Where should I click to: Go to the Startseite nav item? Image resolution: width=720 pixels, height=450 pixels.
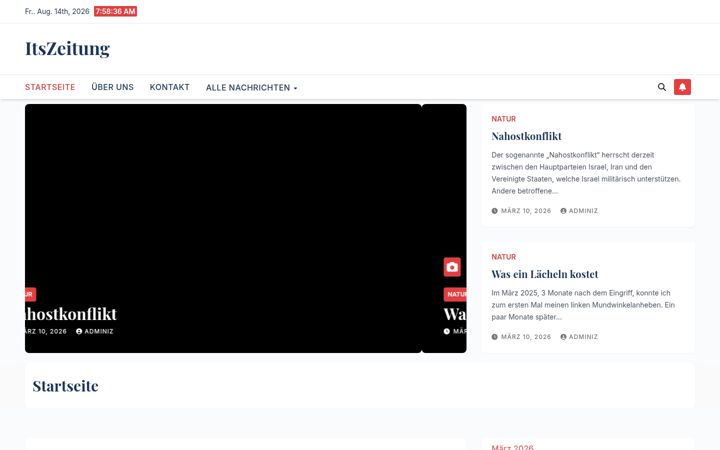click(50, 87)
